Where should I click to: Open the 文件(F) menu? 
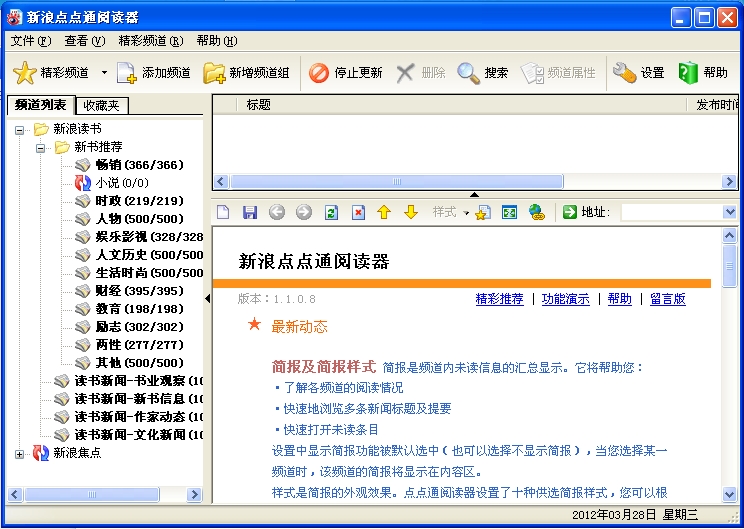pyautogui.click(x=31, y=41)
